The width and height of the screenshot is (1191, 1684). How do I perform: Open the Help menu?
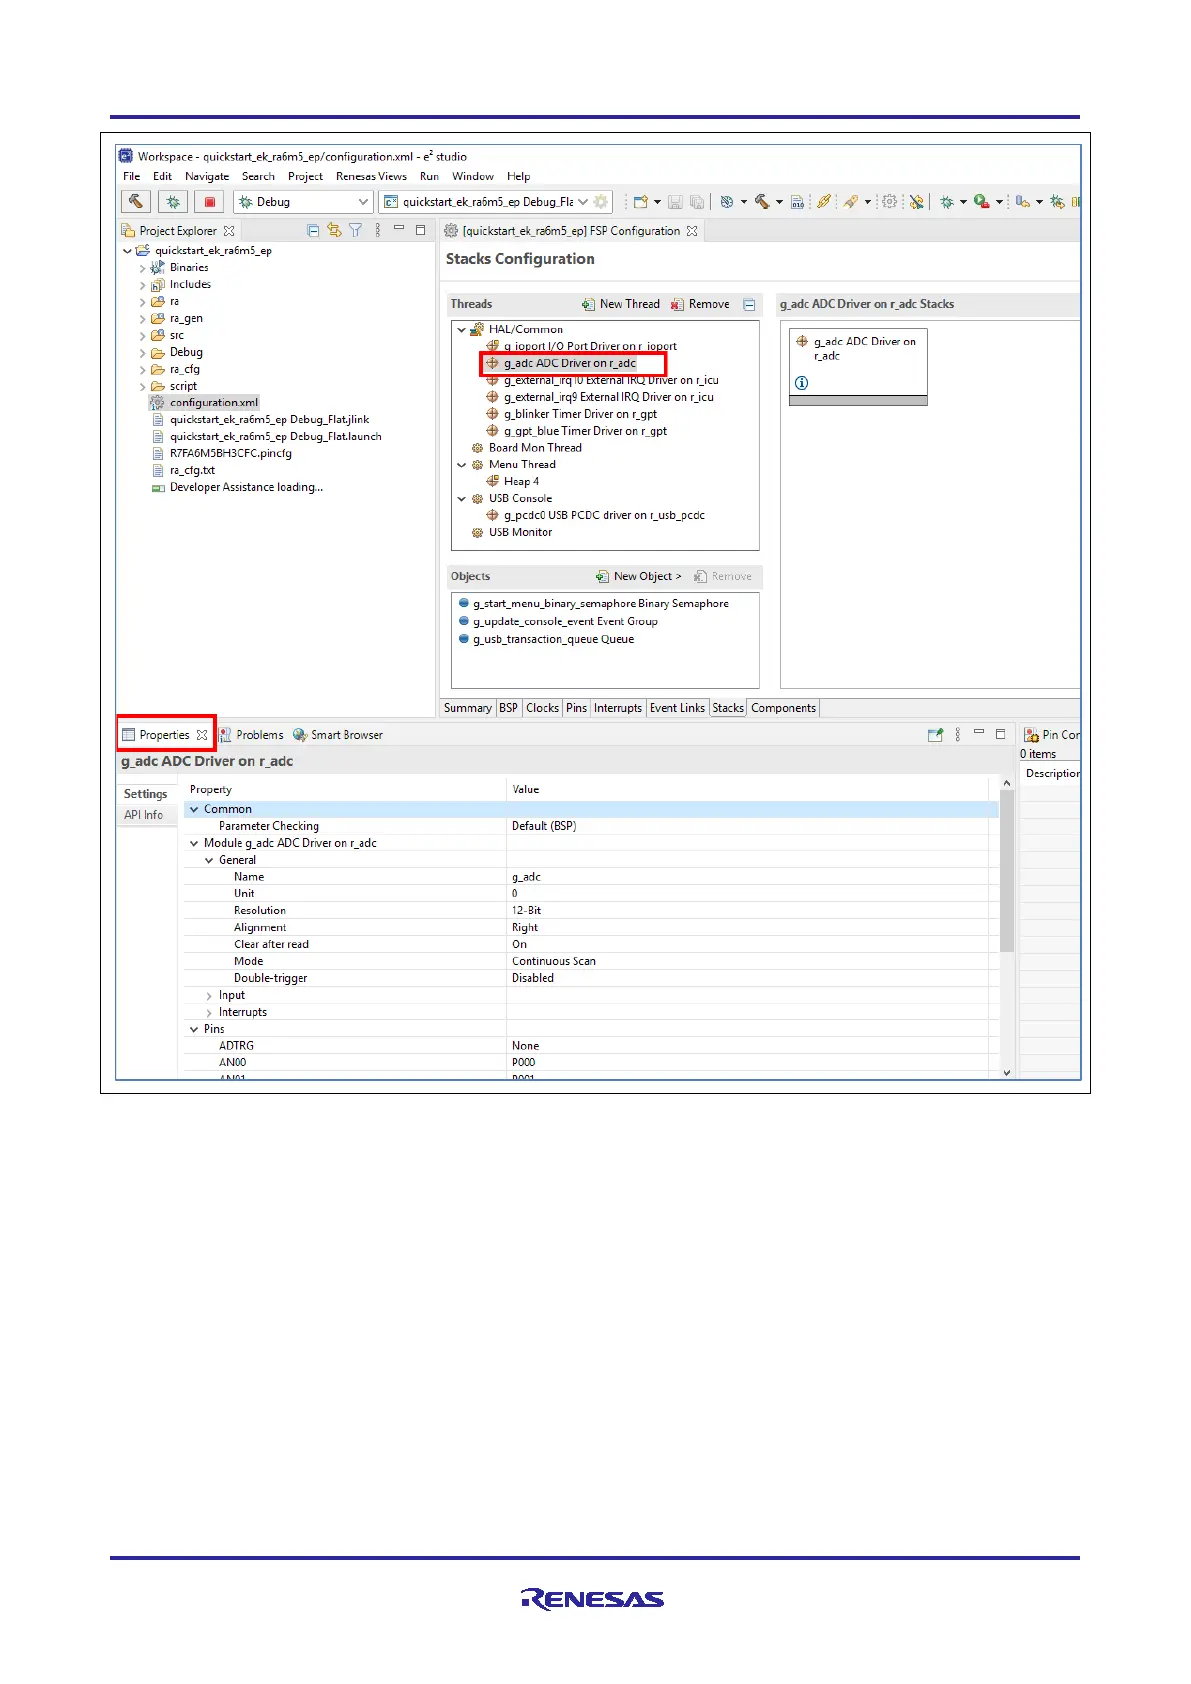(x=518, y=176)
